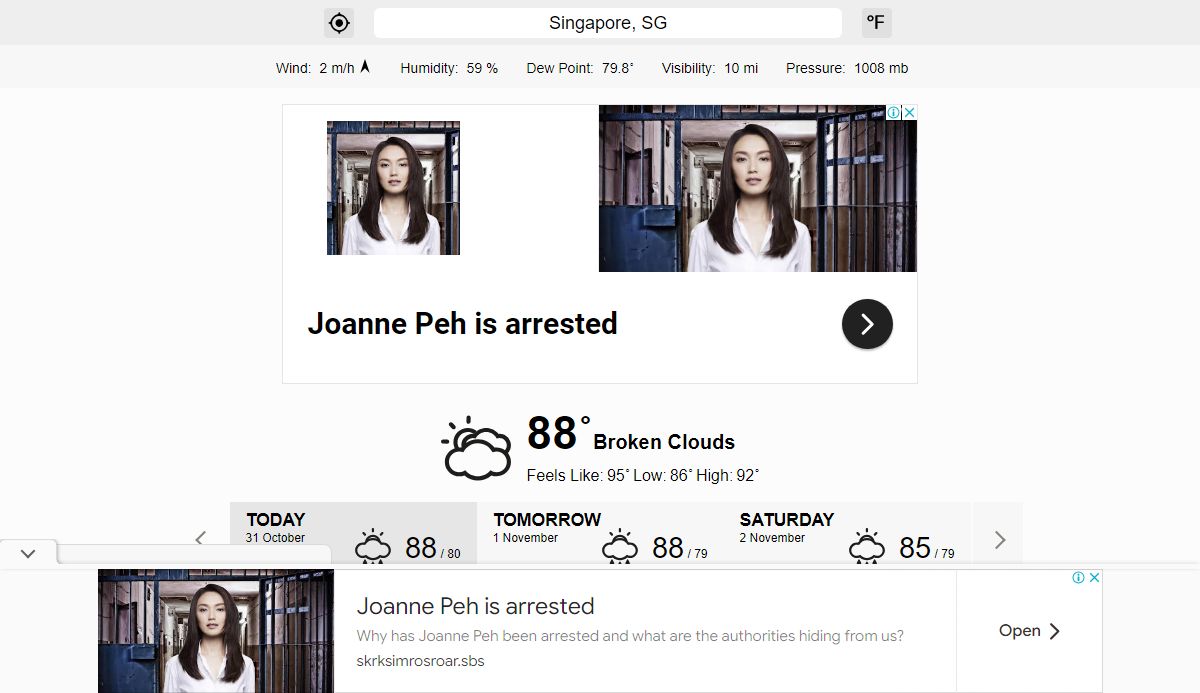Click the right arrow to see next forecast days
The image size is (1200, 693).
click(x=999, y=540)
